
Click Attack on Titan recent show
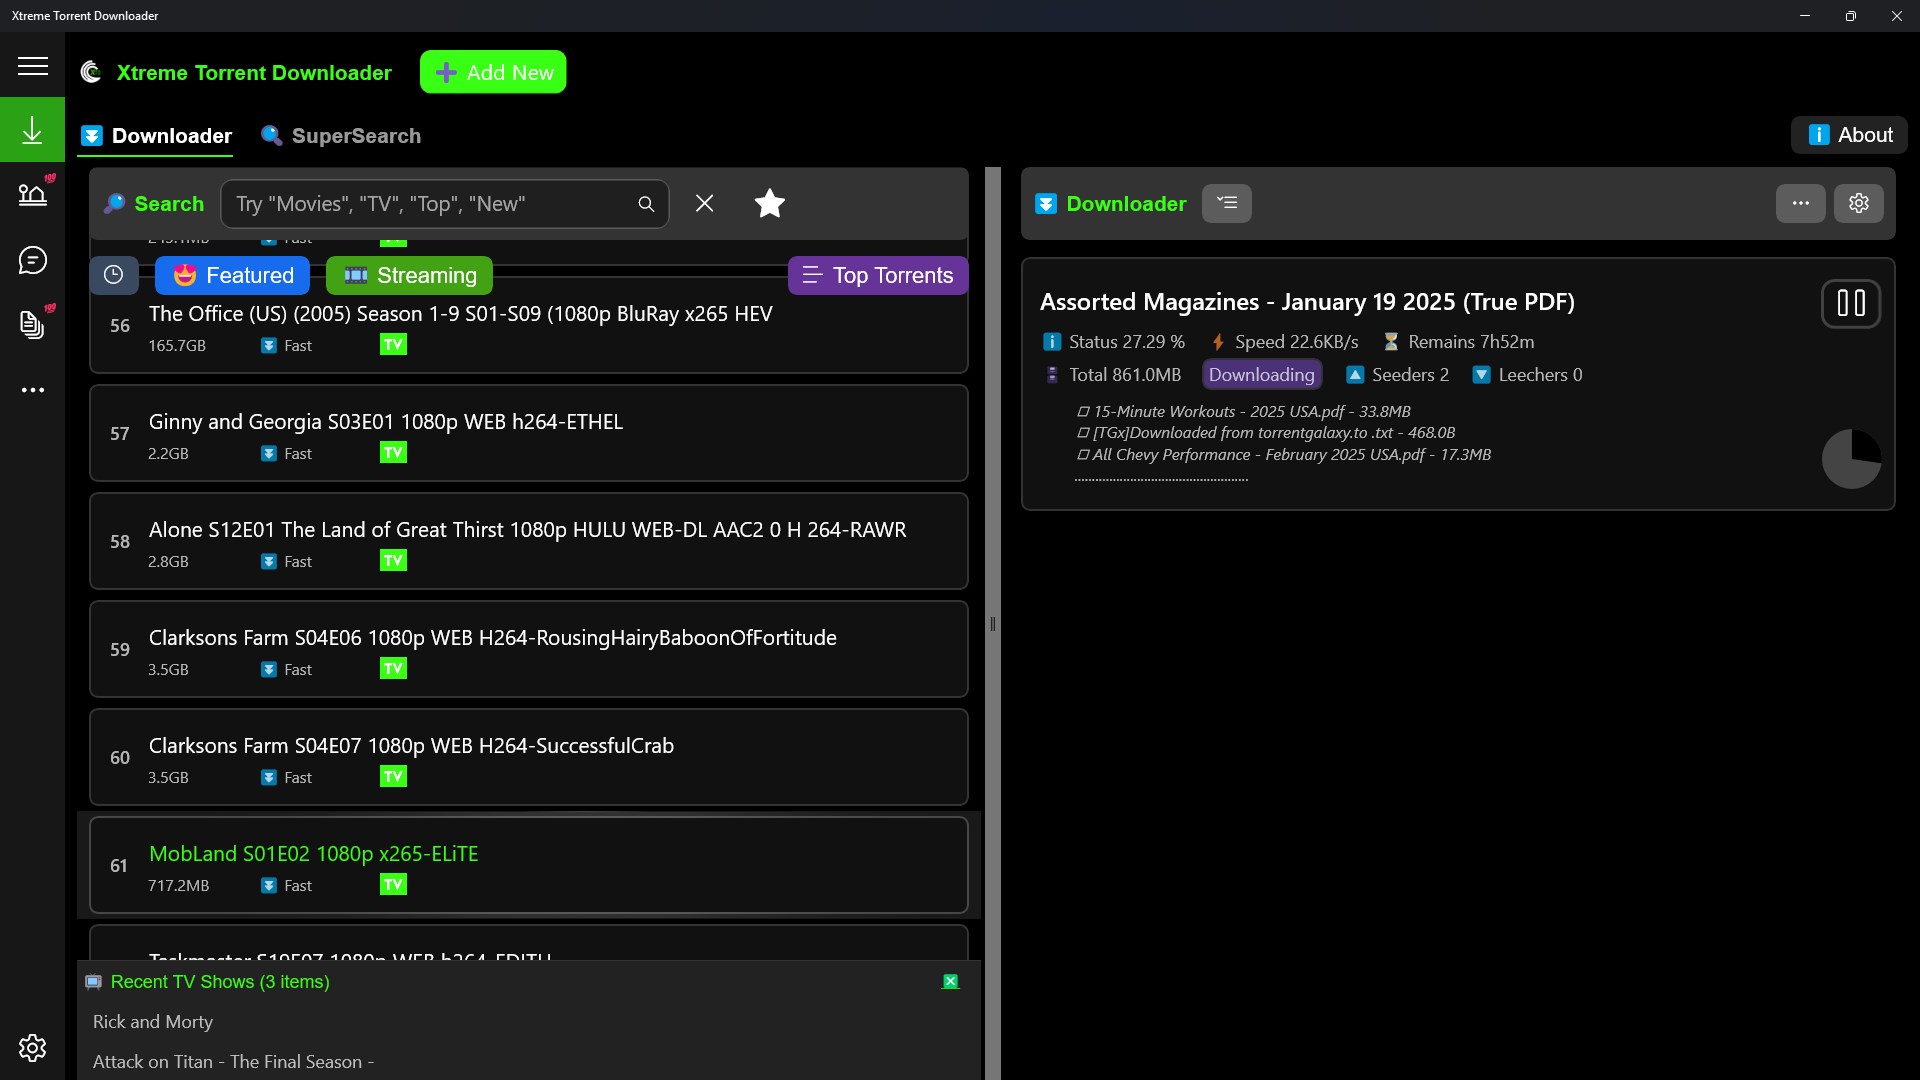(x=233, y=1062)
